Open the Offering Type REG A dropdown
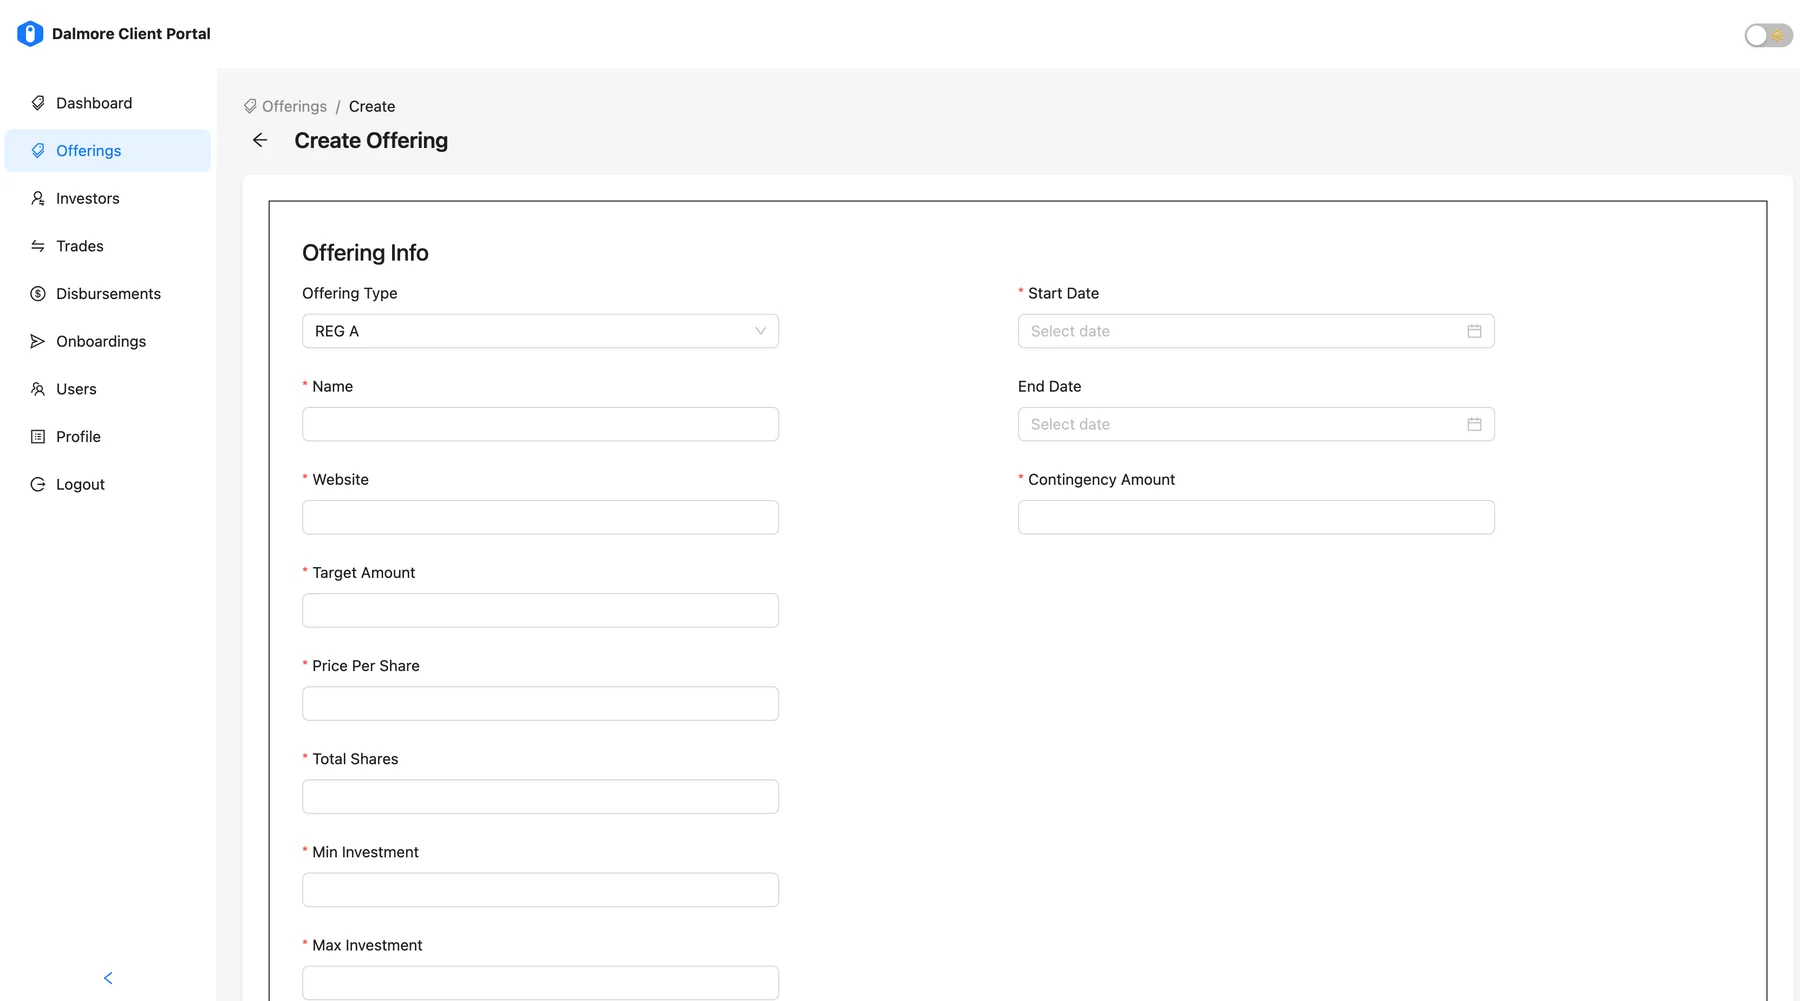Viewport: 1800px width, 1001px height. tap(540, 331)
